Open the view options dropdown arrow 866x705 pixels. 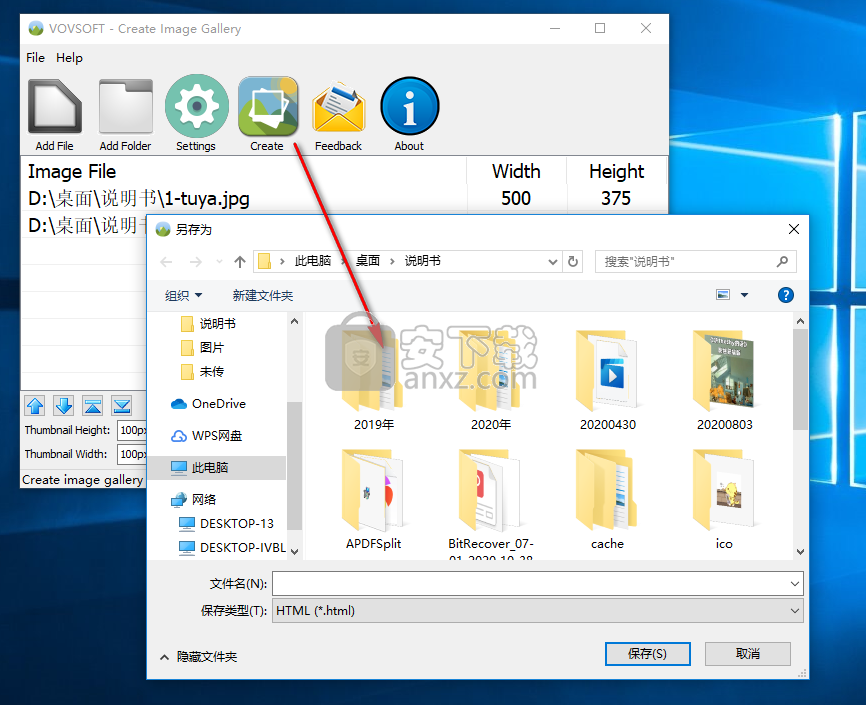coord(744,295)
